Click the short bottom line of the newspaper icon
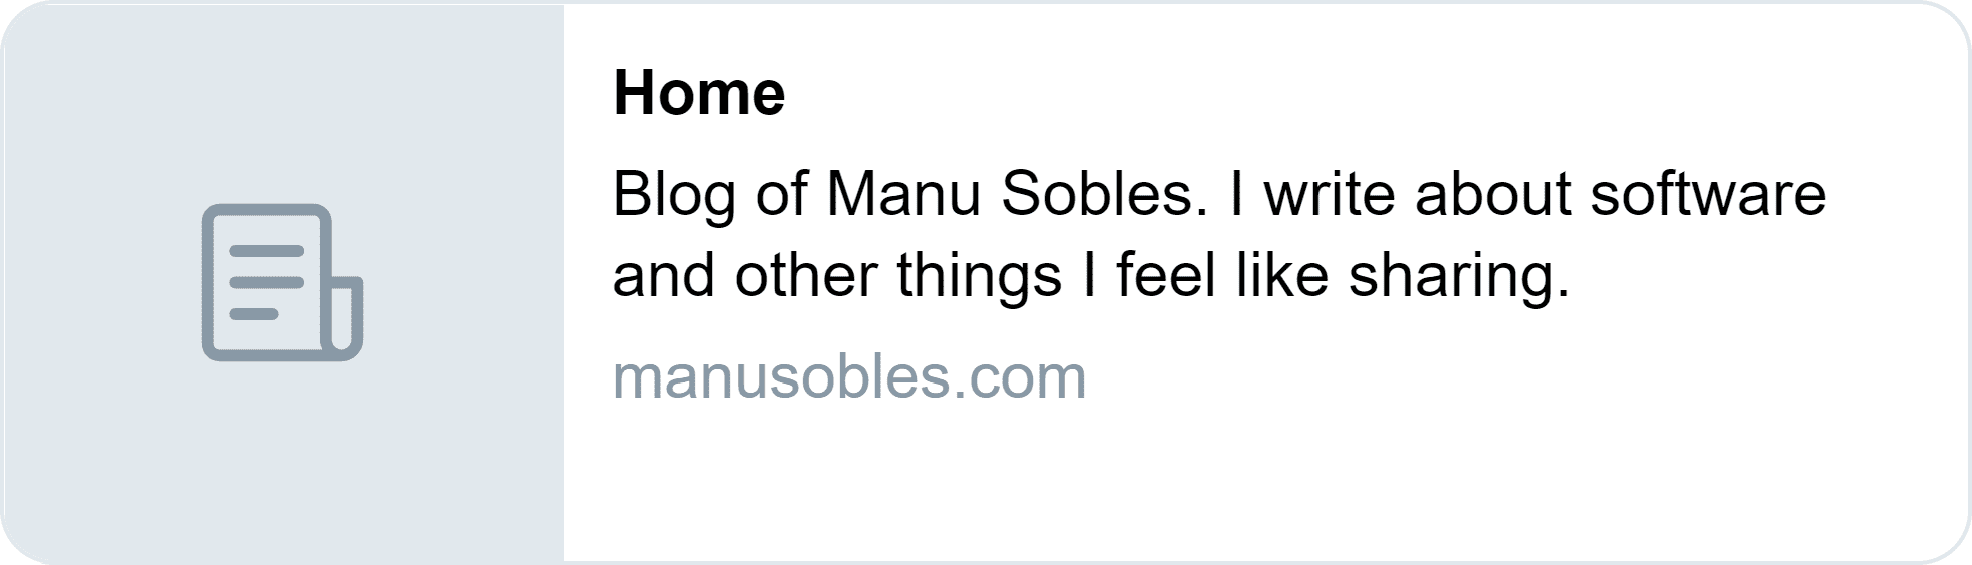Image resolution: width=1972 pixels, height=565 pixels. click(x=254, y=314)
